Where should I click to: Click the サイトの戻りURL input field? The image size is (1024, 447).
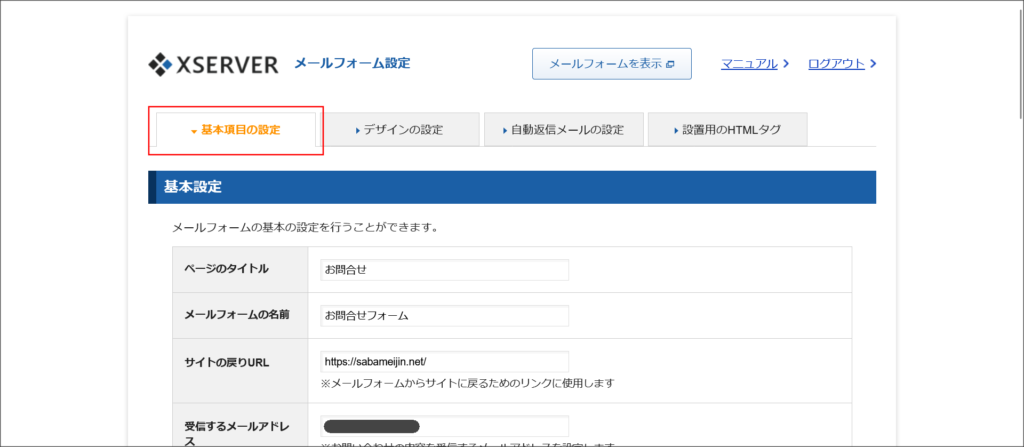pos(445,361)
